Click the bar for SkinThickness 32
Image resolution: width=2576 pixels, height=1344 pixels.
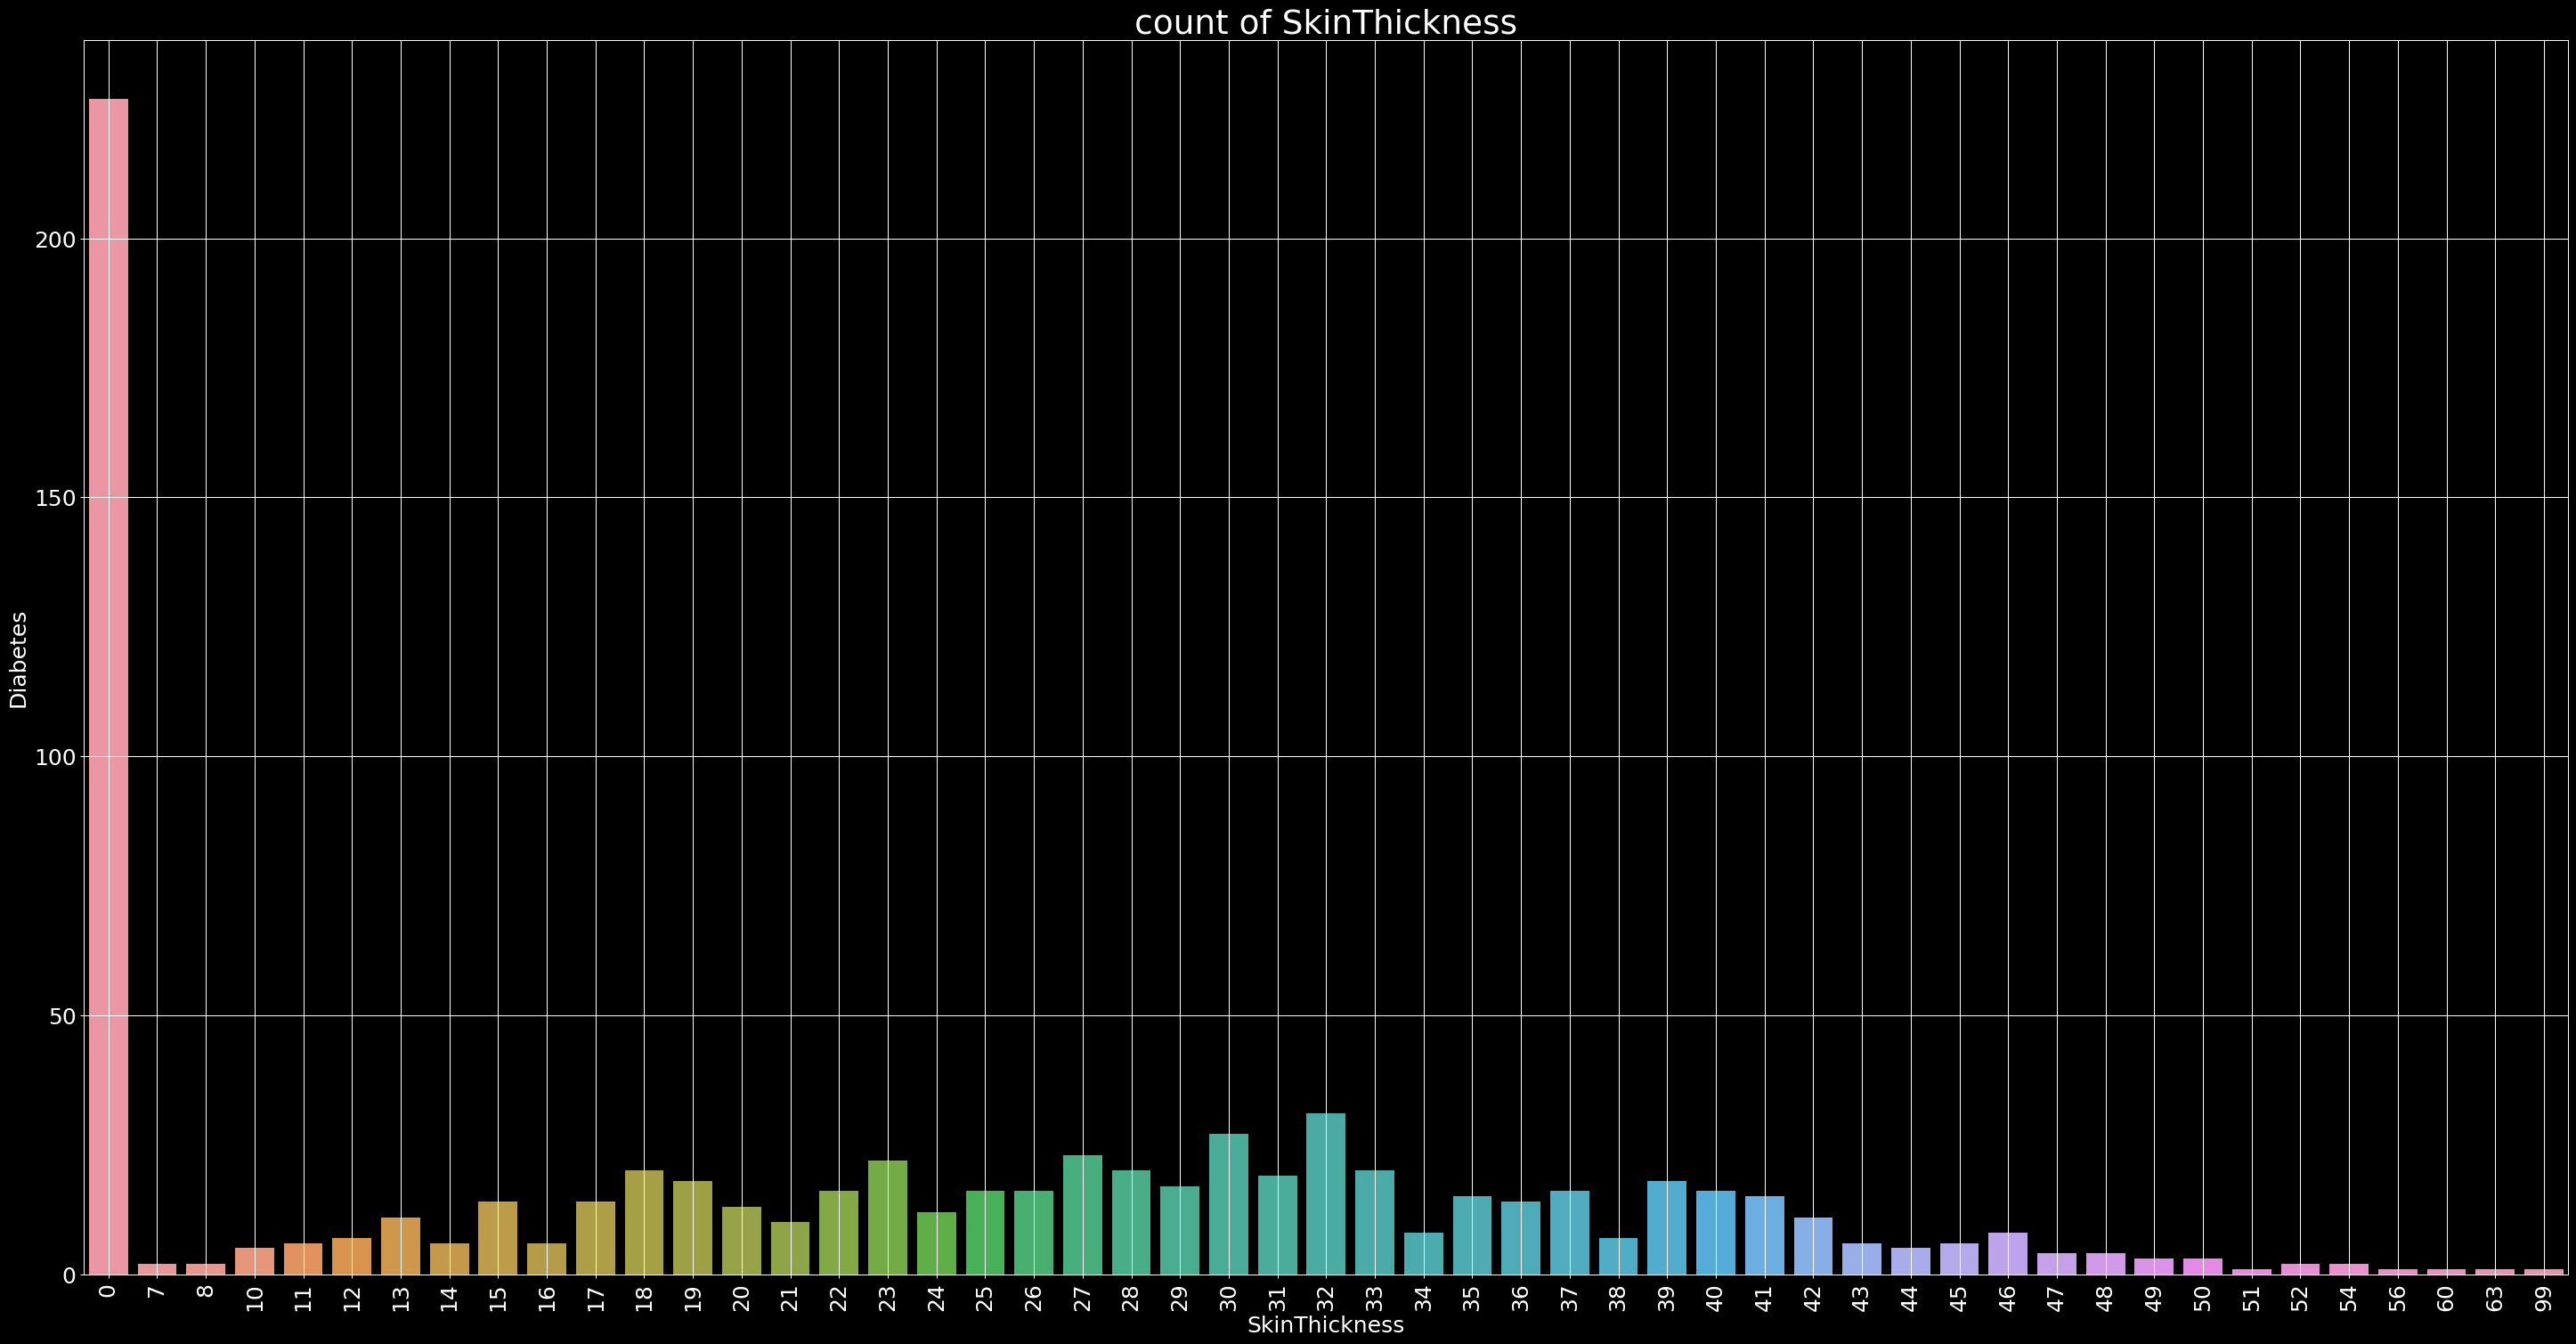[1325, 1194]
